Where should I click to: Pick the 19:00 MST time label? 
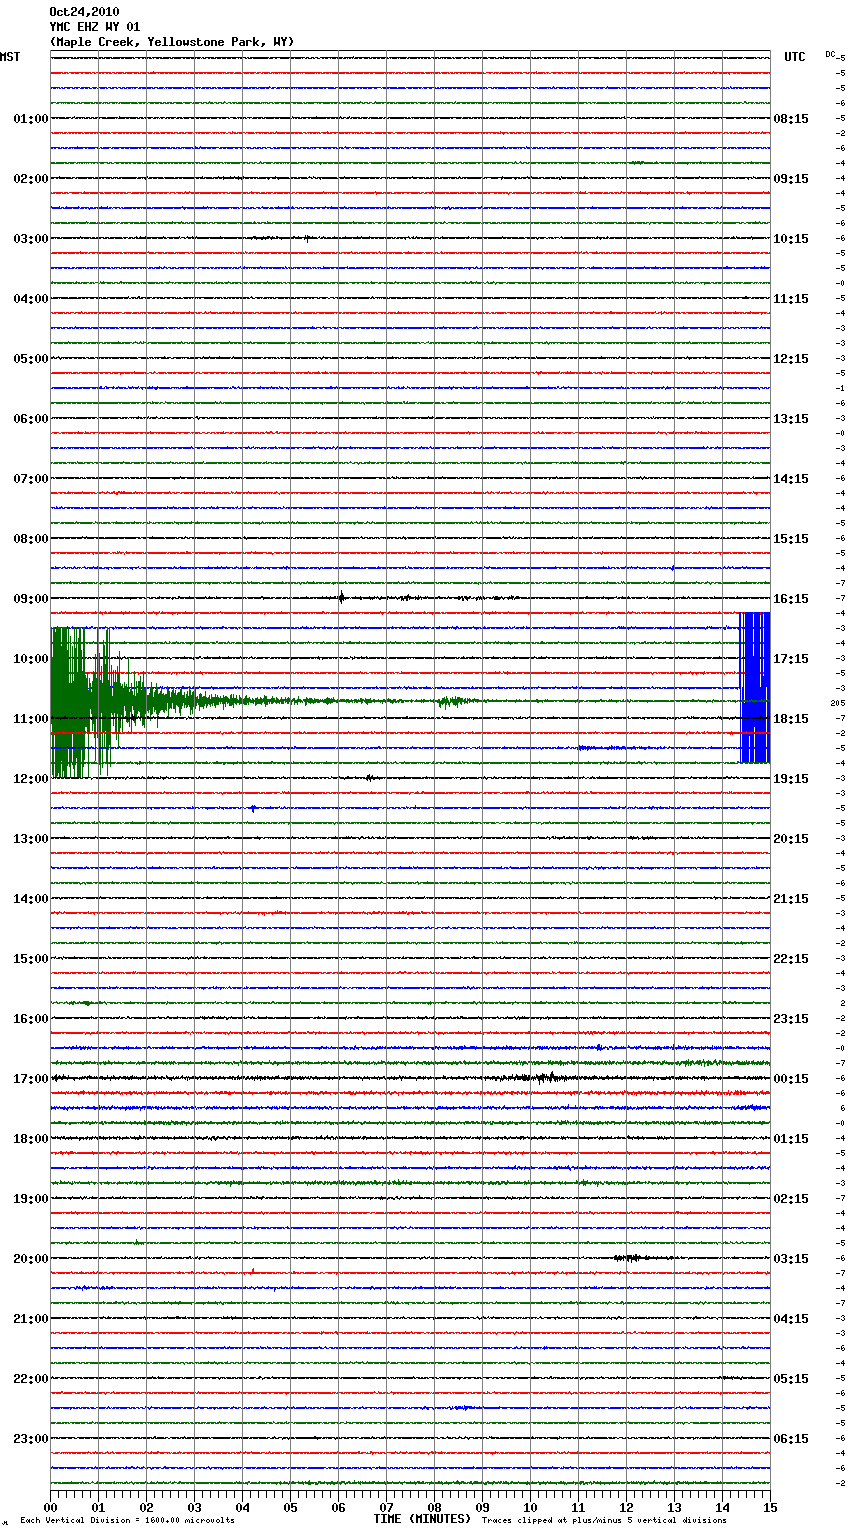click(30, 1199)
